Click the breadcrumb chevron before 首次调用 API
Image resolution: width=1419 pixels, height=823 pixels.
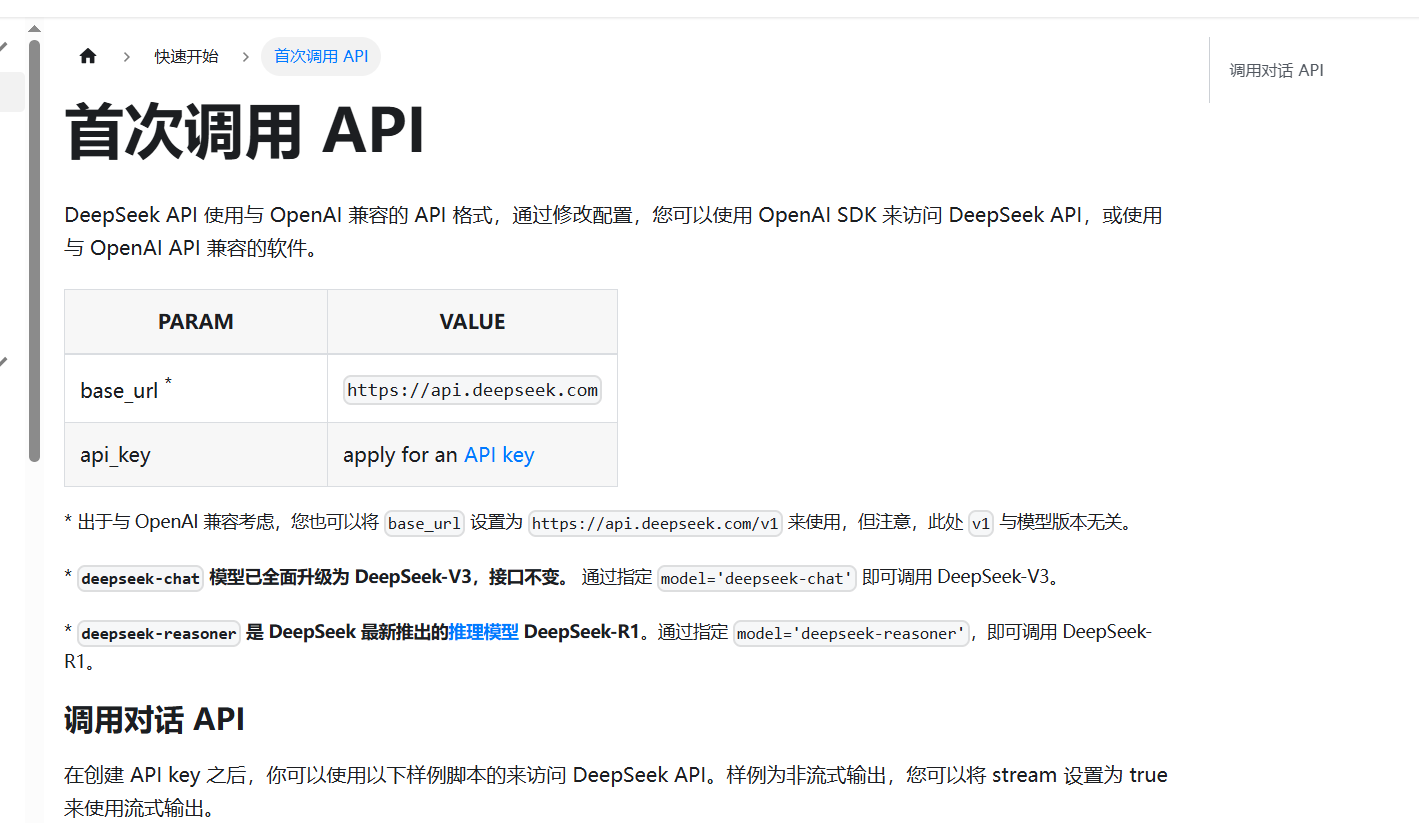[x=245, y=57]
